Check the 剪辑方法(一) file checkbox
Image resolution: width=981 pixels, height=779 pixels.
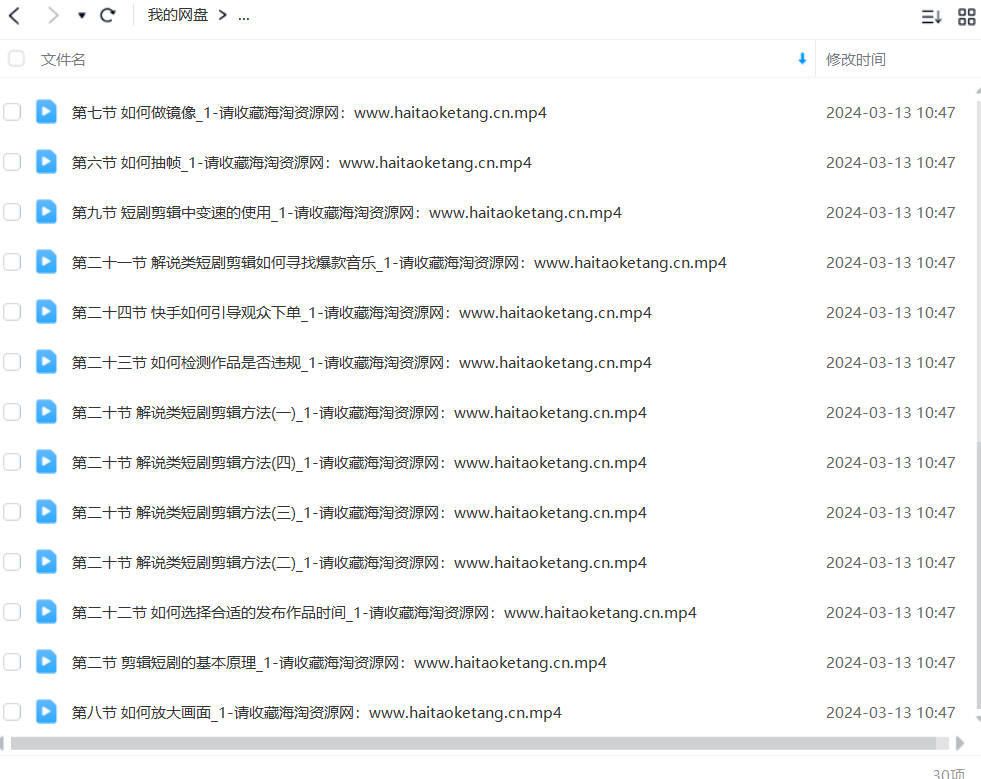coord(12,412)
